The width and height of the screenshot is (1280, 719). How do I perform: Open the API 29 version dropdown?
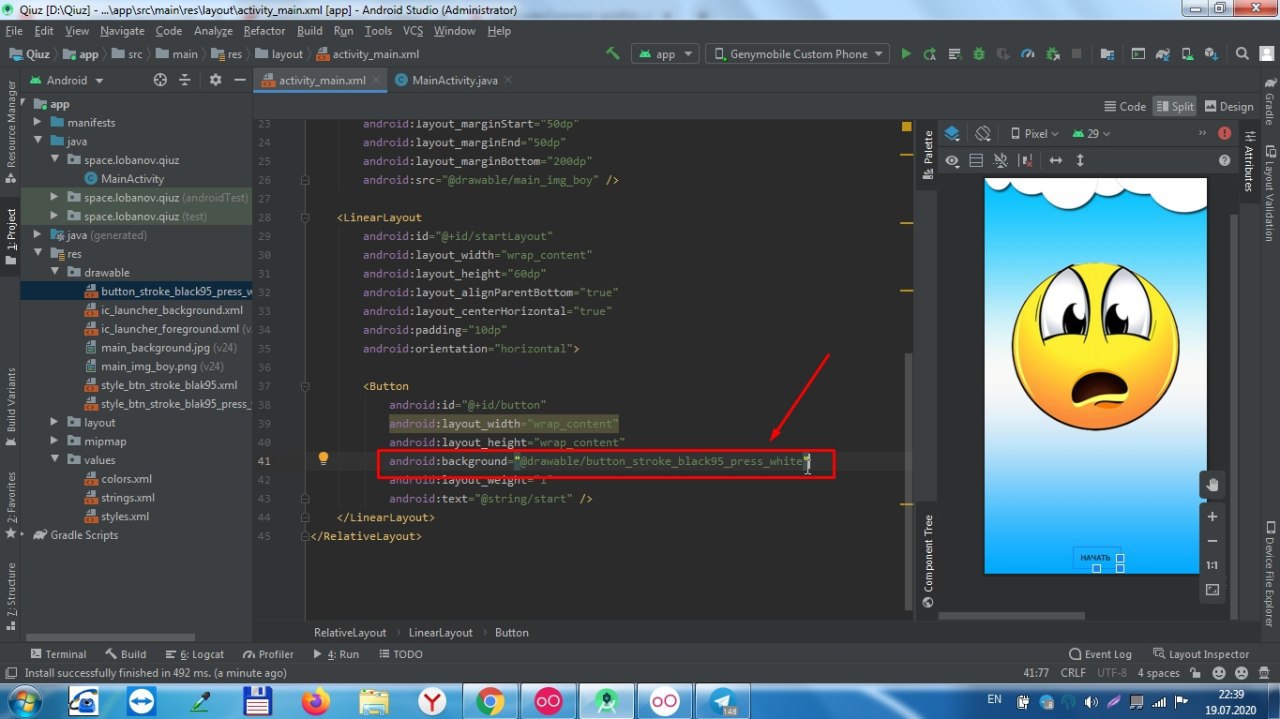click(x=1091, y=133)
